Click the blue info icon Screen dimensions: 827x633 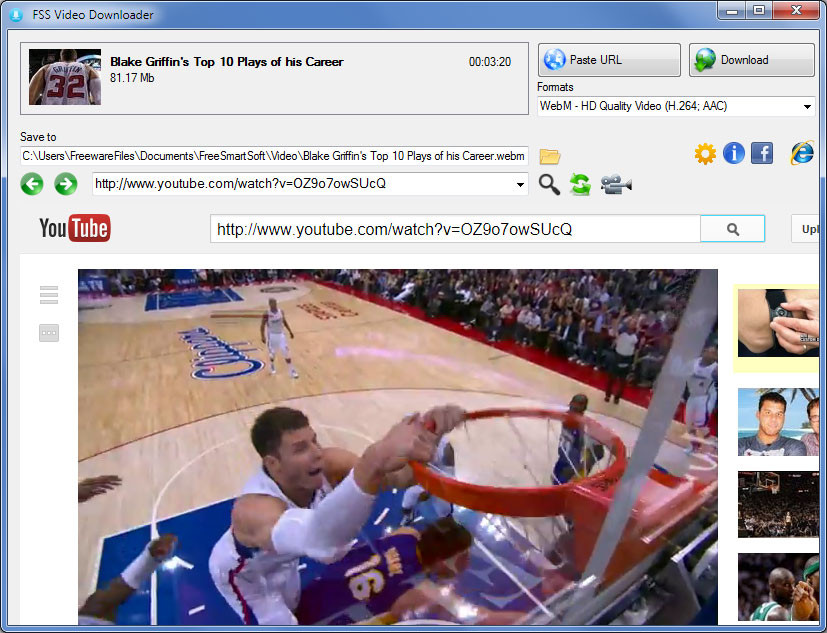[734, 154]
